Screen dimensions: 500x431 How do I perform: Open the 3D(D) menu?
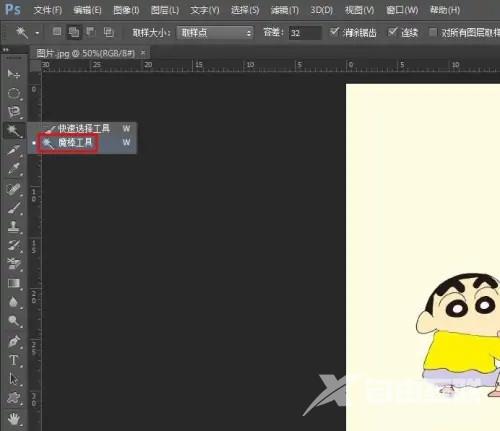[x=321, y=10]
